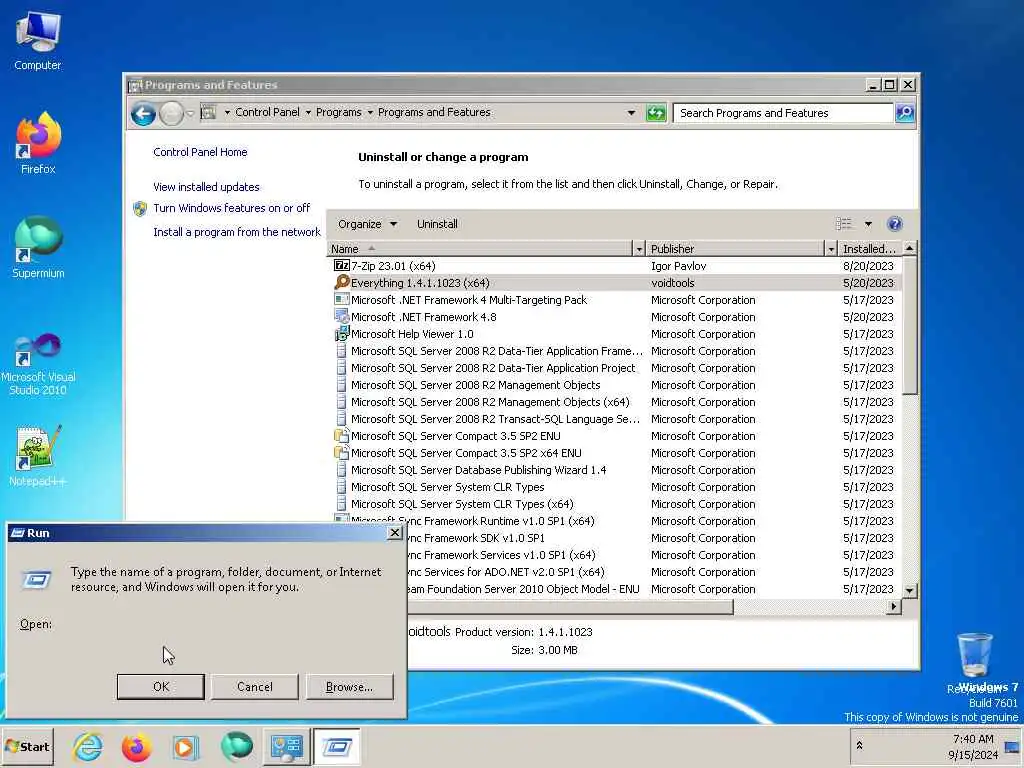Open Windows Media Player from the taskbar
The height and width of the screenshot is (768, 1024).
coord(185,746)
